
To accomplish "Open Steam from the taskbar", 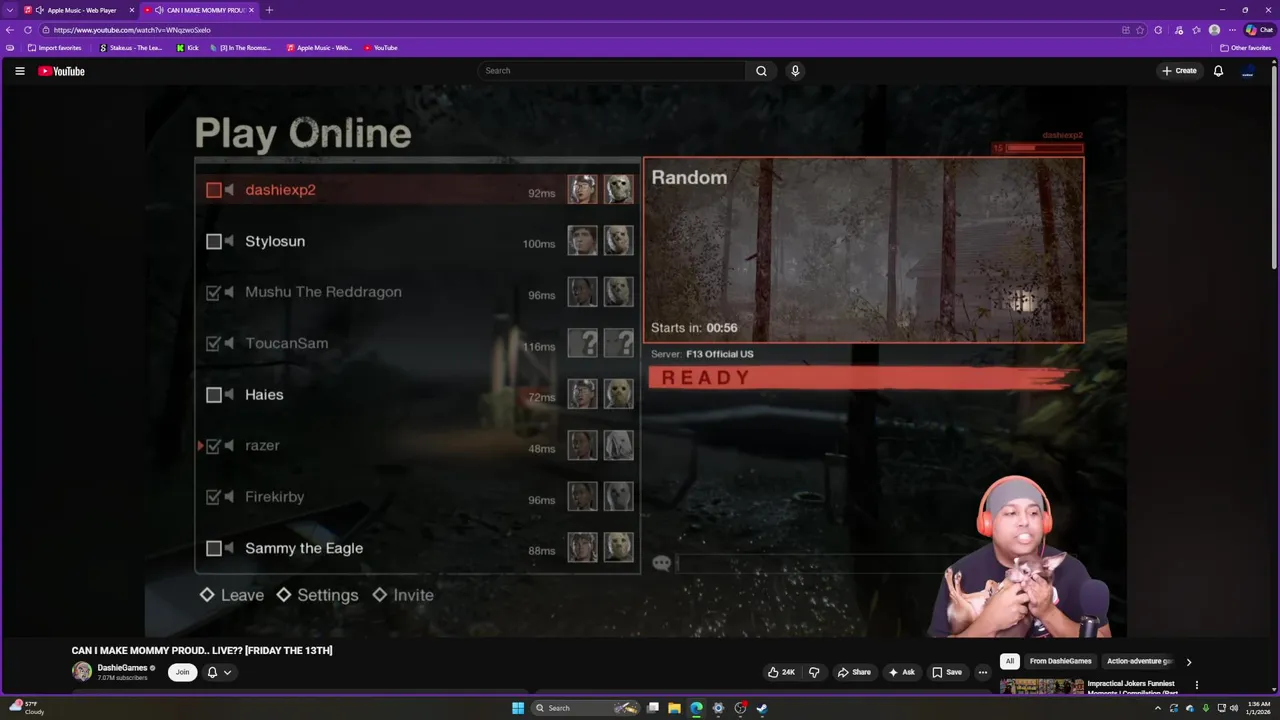I will click(762, 708).
